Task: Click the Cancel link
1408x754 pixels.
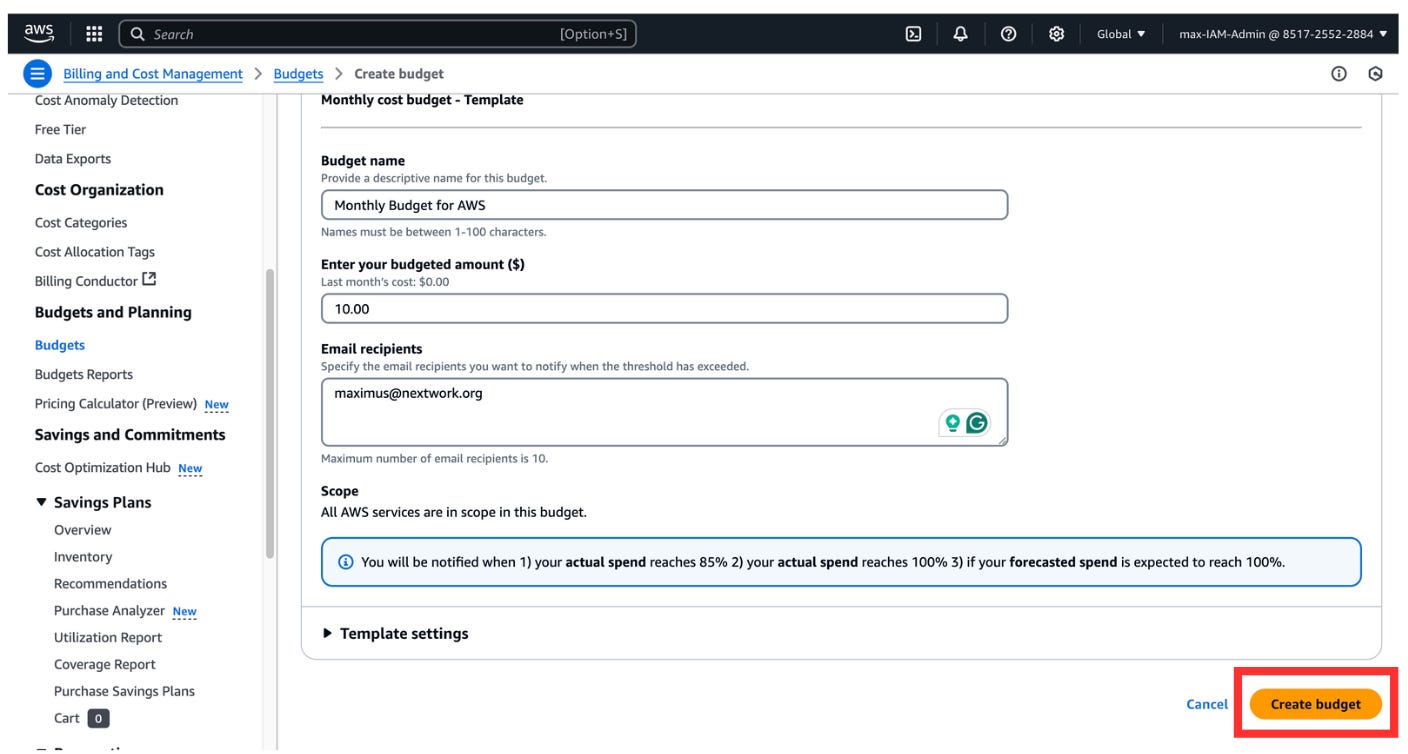Action: pyautogui.click(x=1207, y=704)
